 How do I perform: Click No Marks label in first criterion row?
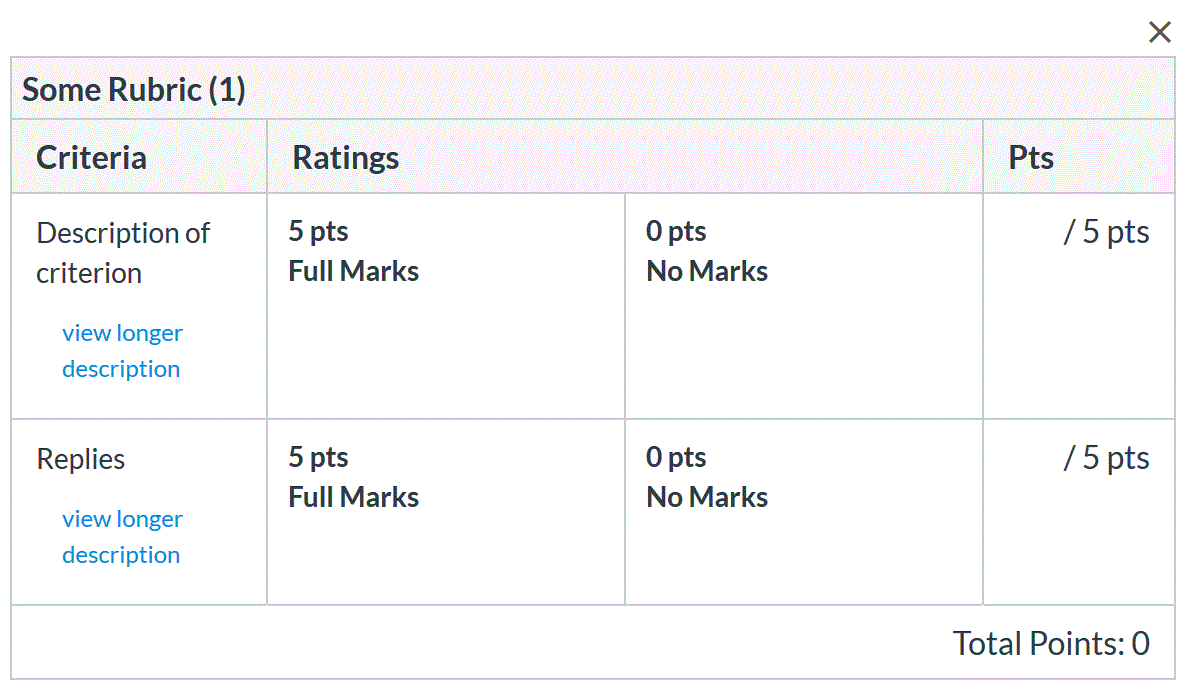tap(707, 271)
